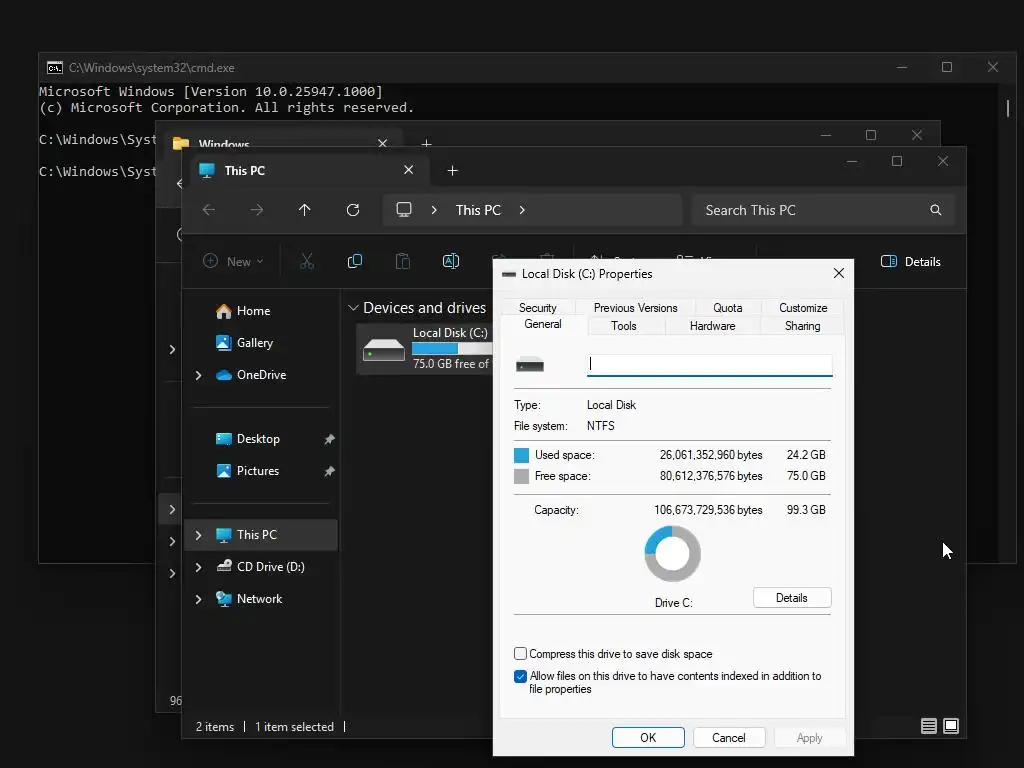Open a new tab in This PC window
1024x768 pixels.
tap(452, 170)
